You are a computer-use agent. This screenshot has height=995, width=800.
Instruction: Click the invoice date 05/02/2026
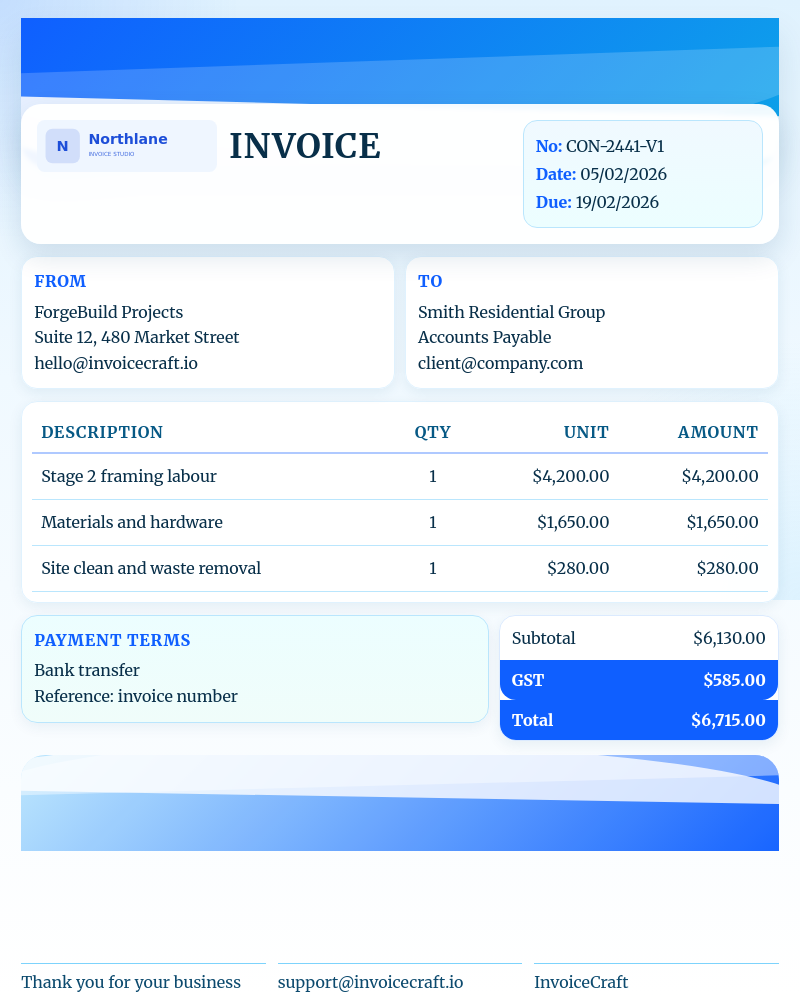click(x=623, y=175)
